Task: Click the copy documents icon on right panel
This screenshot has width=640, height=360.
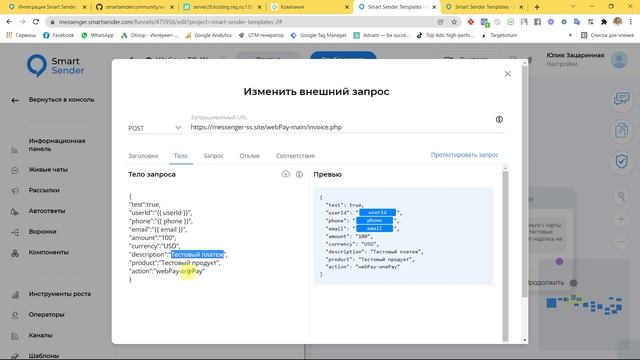Action: click(621, 130)
